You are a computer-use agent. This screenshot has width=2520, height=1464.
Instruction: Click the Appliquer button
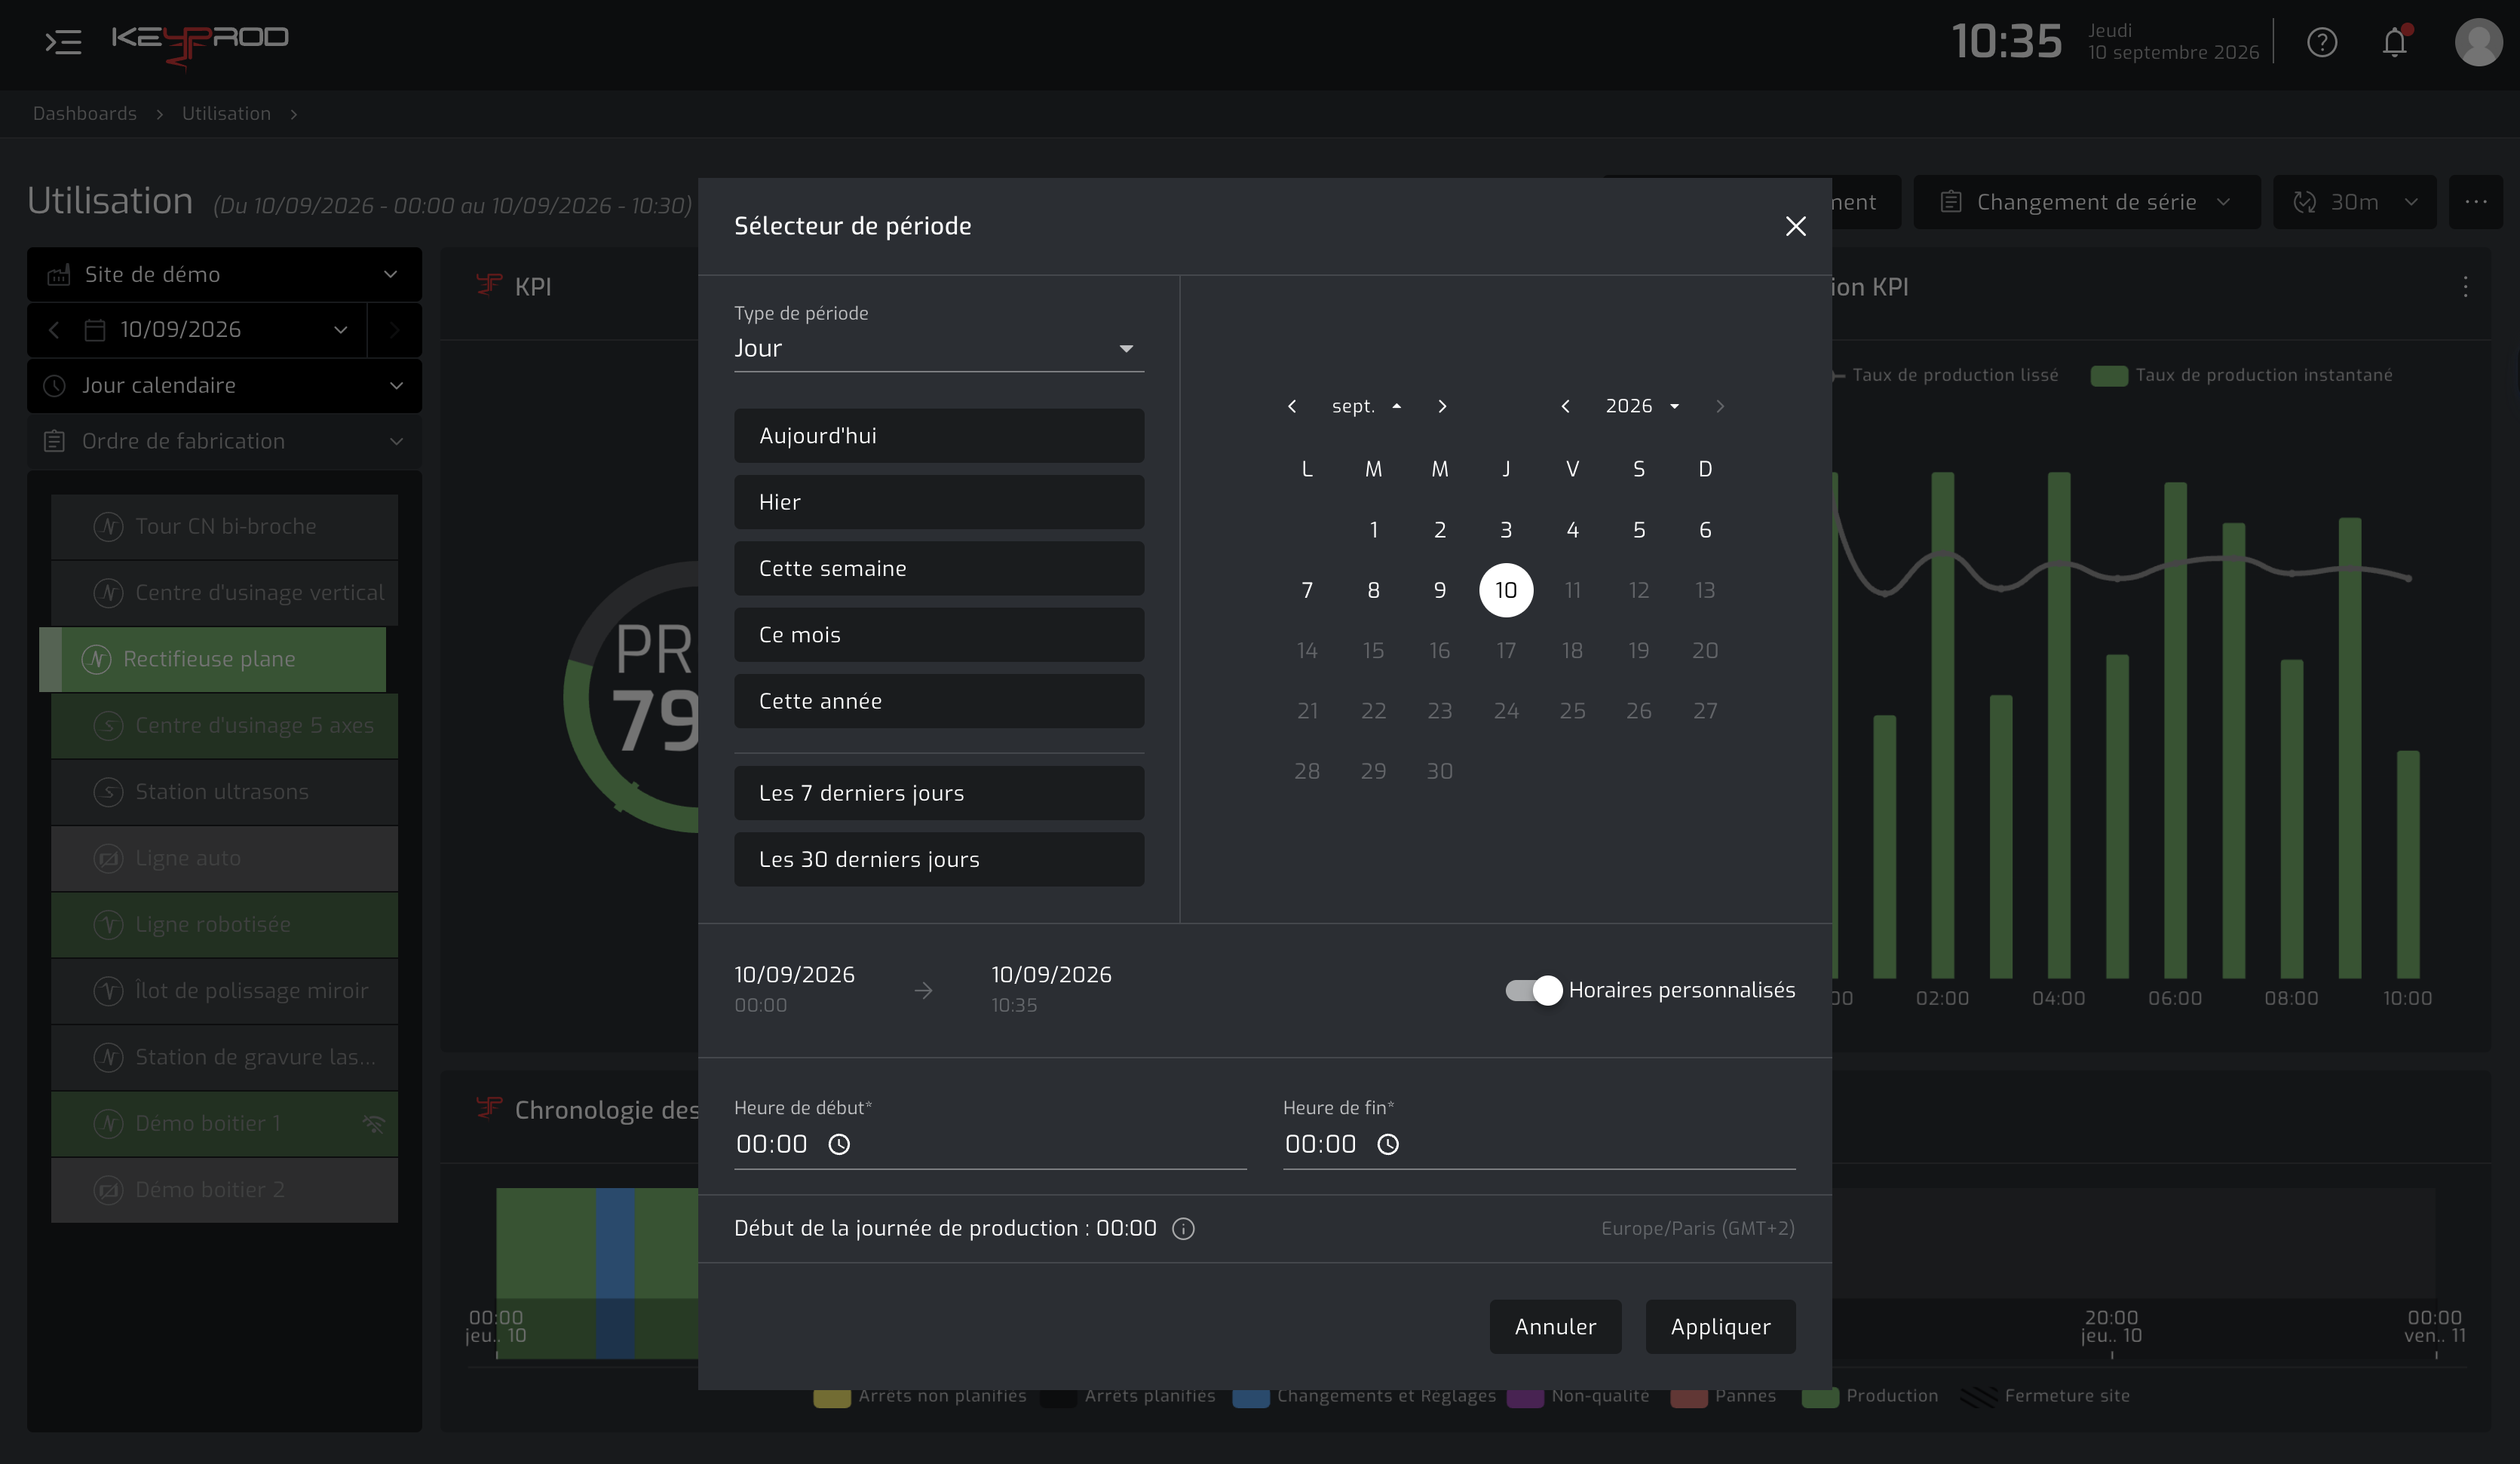[1720, 1327]
